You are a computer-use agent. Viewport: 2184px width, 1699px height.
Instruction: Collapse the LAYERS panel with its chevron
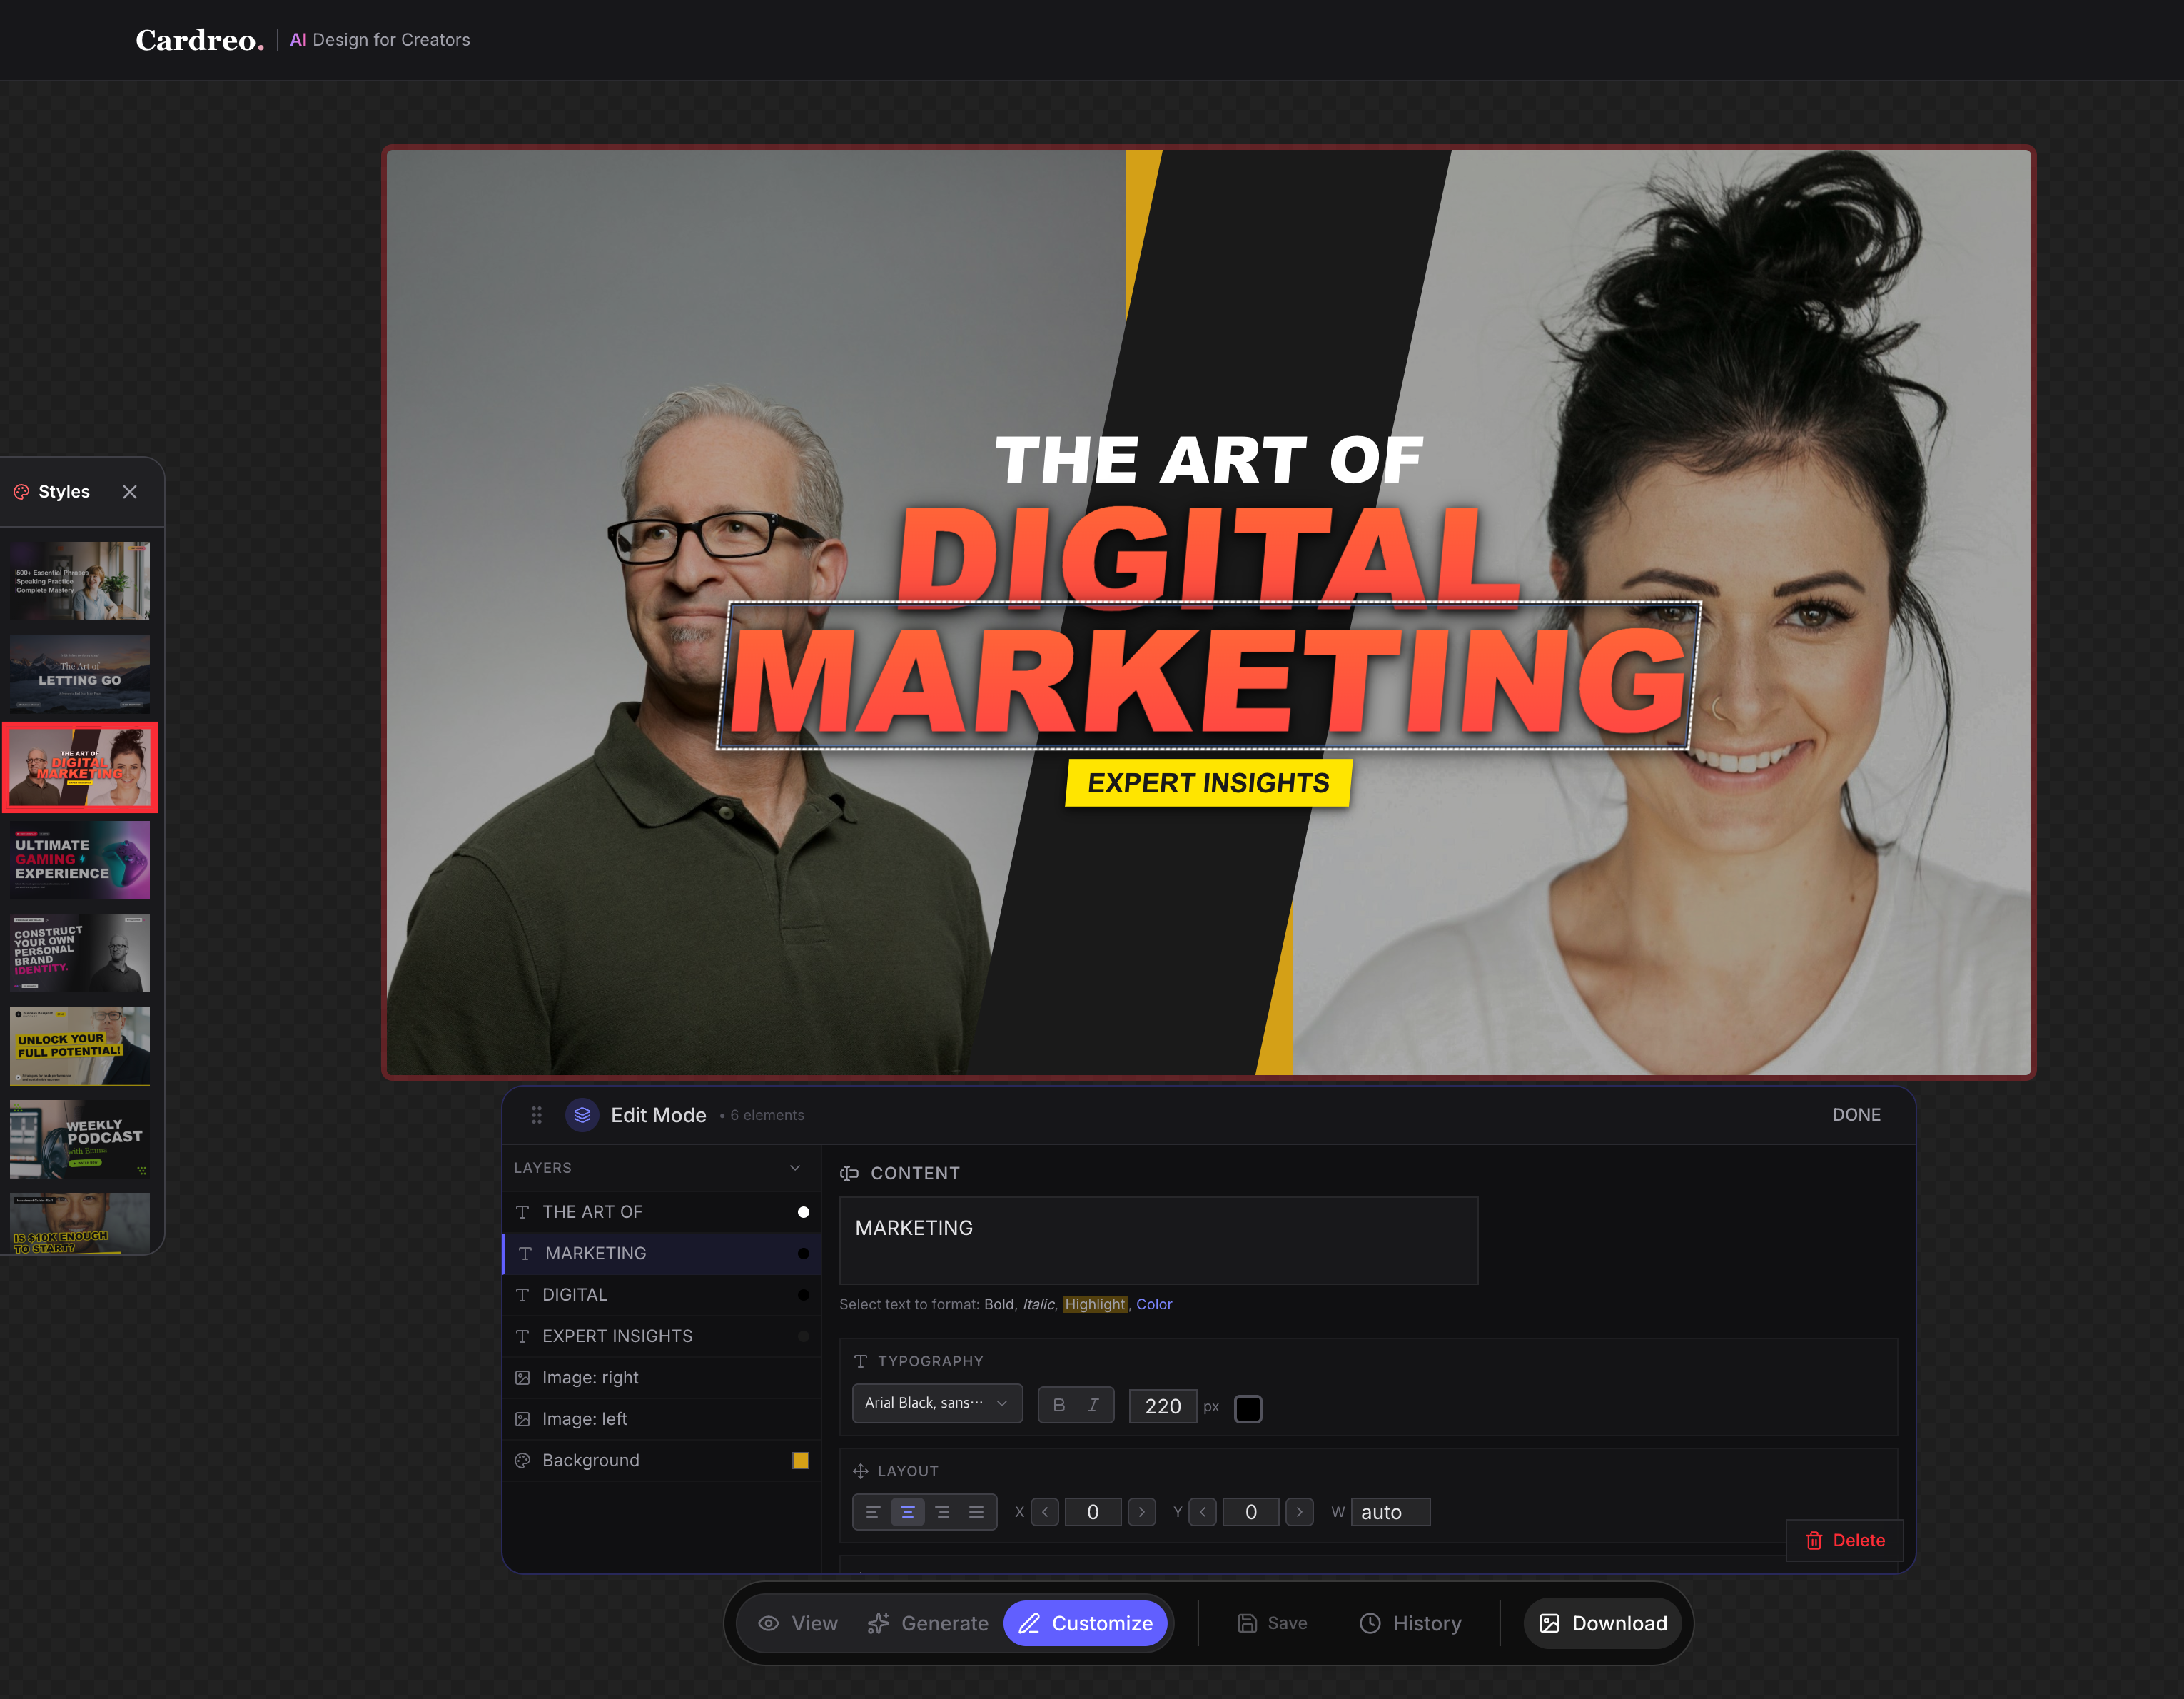[x=794, y=1167]
